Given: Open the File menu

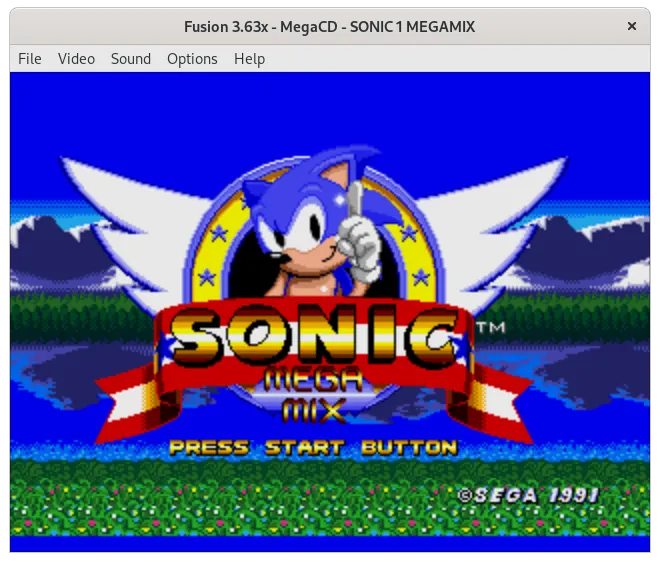Looking at the screenshot, I should [29, 59].
